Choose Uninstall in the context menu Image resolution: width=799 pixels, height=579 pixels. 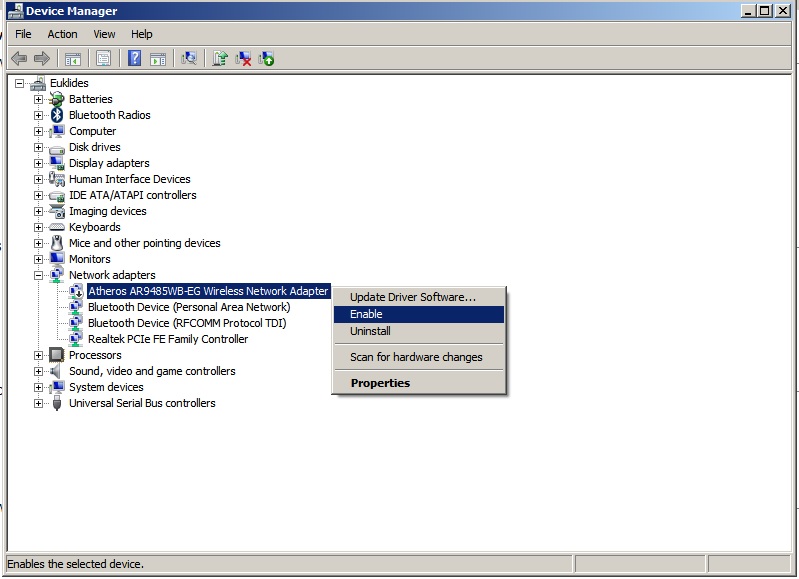coord(419,331)
